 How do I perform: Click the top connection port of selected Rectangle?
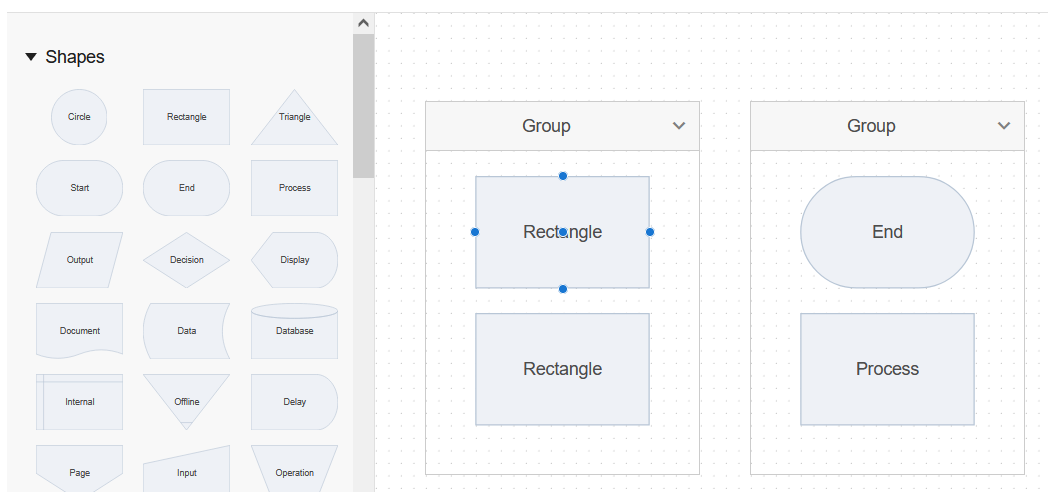click(x=563, y=176)
